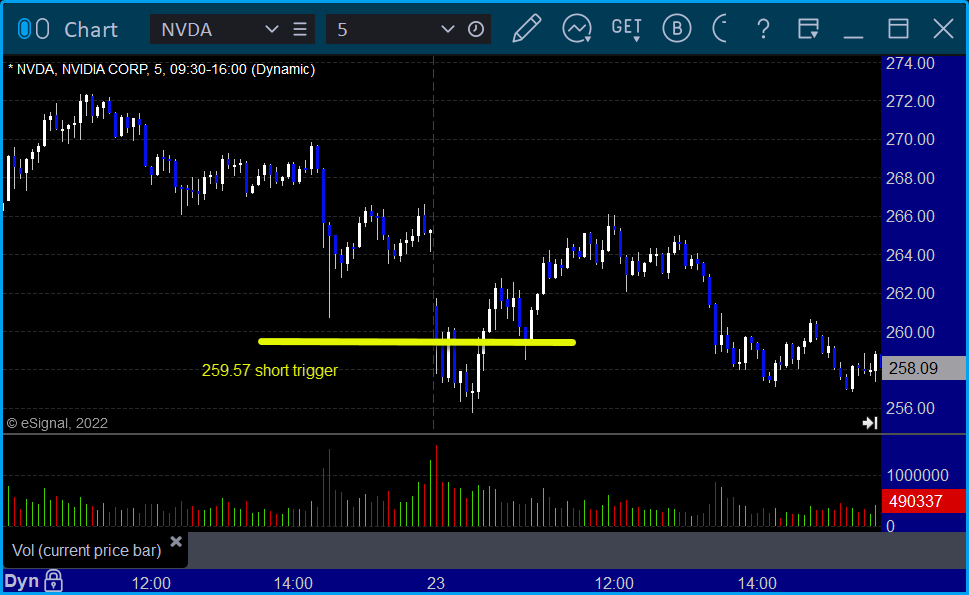Close the Chart window
969x595 pixels.
(x=943, y=29)
